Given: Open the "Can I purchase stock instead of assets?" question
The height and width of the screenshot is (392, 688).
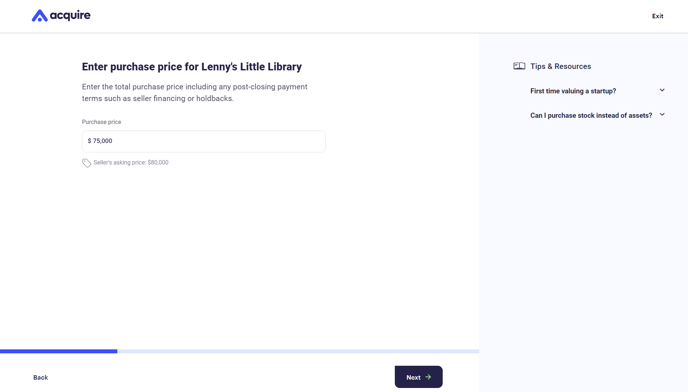Looking at the screenshot, I should tap(591, 115).
